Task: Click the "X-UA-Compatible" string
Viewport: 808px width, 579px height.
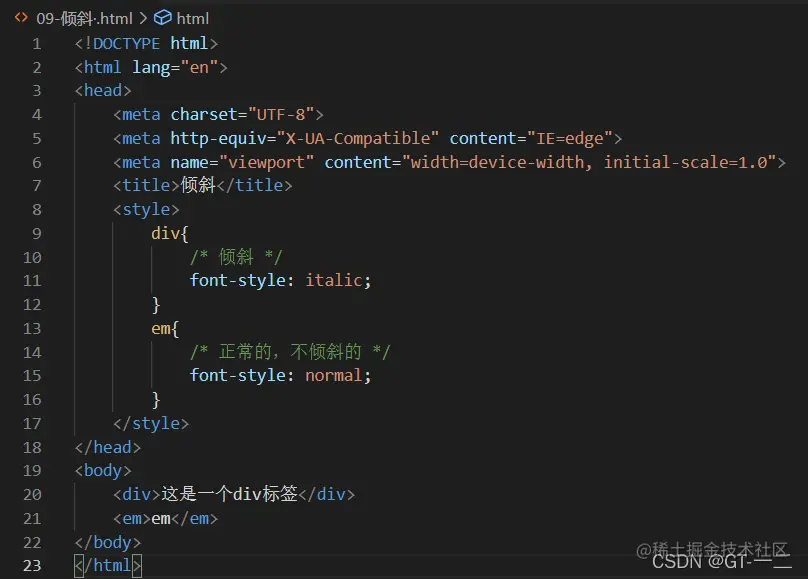Action: 358,139
